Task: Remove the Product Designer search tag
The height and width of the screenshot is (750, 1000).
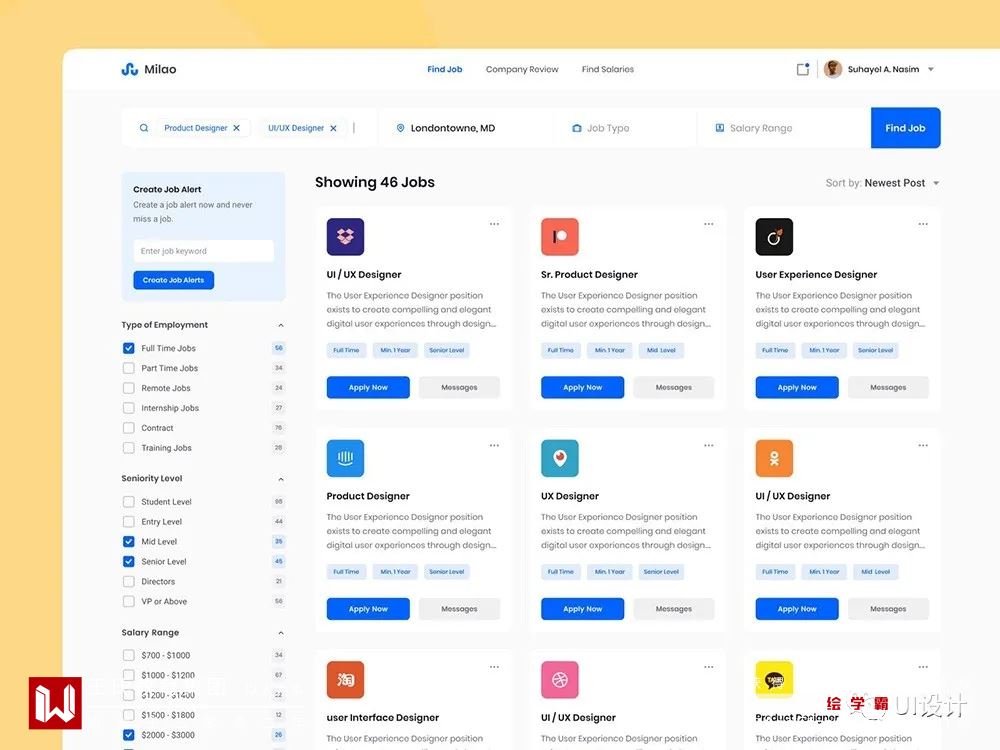Action: point(237,128)
